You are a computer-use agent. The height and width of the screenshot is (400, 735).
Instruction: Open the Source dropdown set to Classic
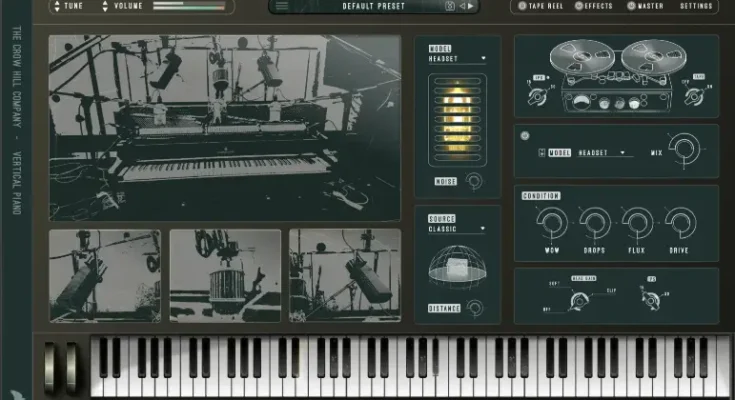click(x=458, y=228)
